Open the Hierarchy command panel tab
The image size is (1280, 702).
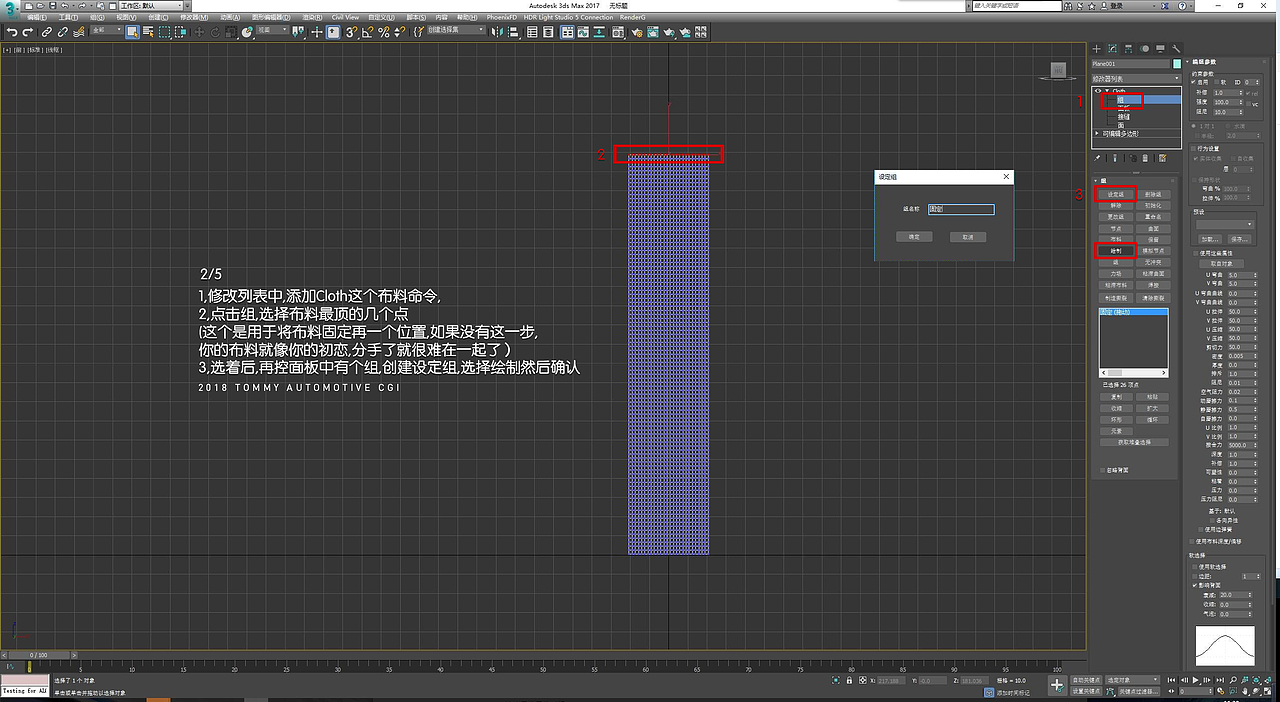pos(1128,49)
